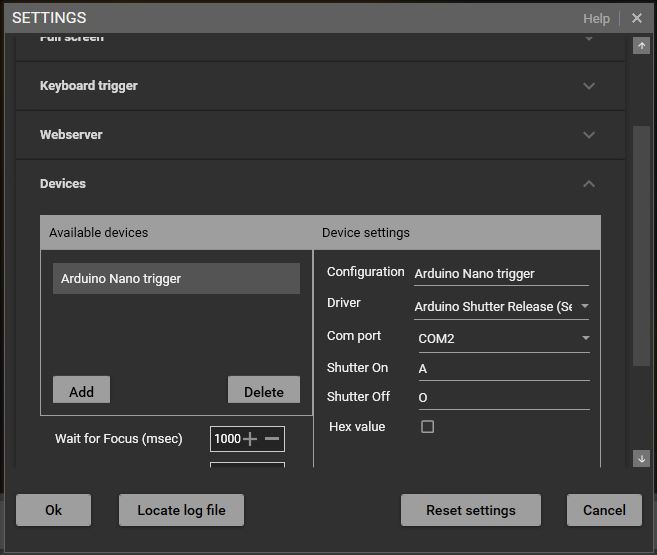Click the plus icon for Wait for Focus
This screenshot has width=657, height=555.
(251, 439)
